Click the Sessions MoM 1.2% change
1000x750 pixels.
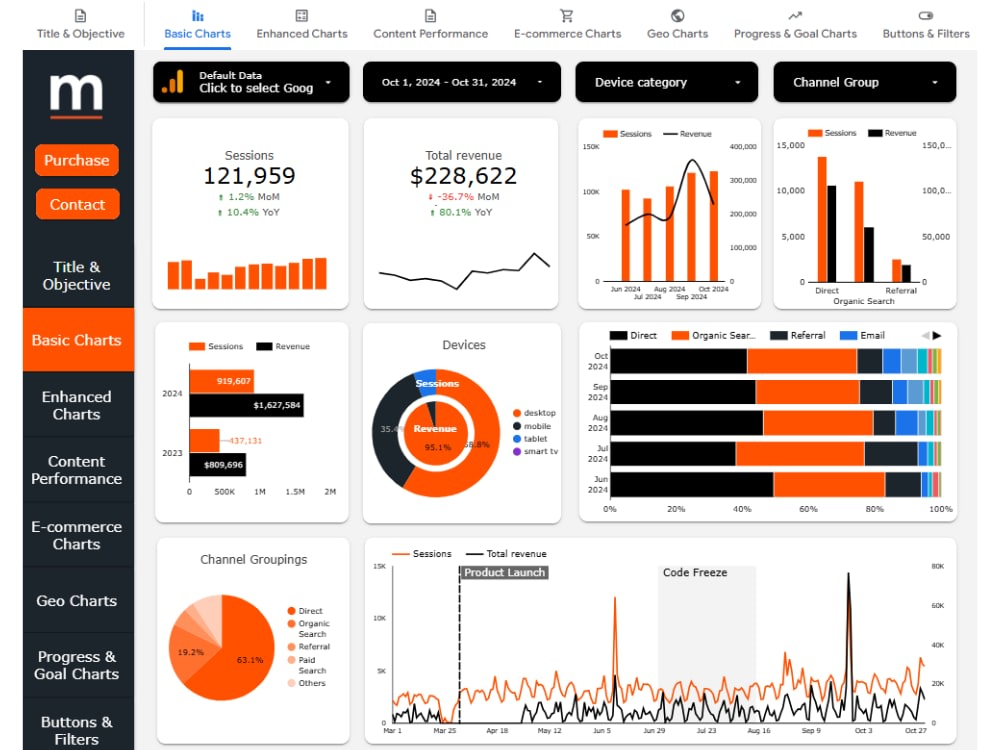(249, 197)
